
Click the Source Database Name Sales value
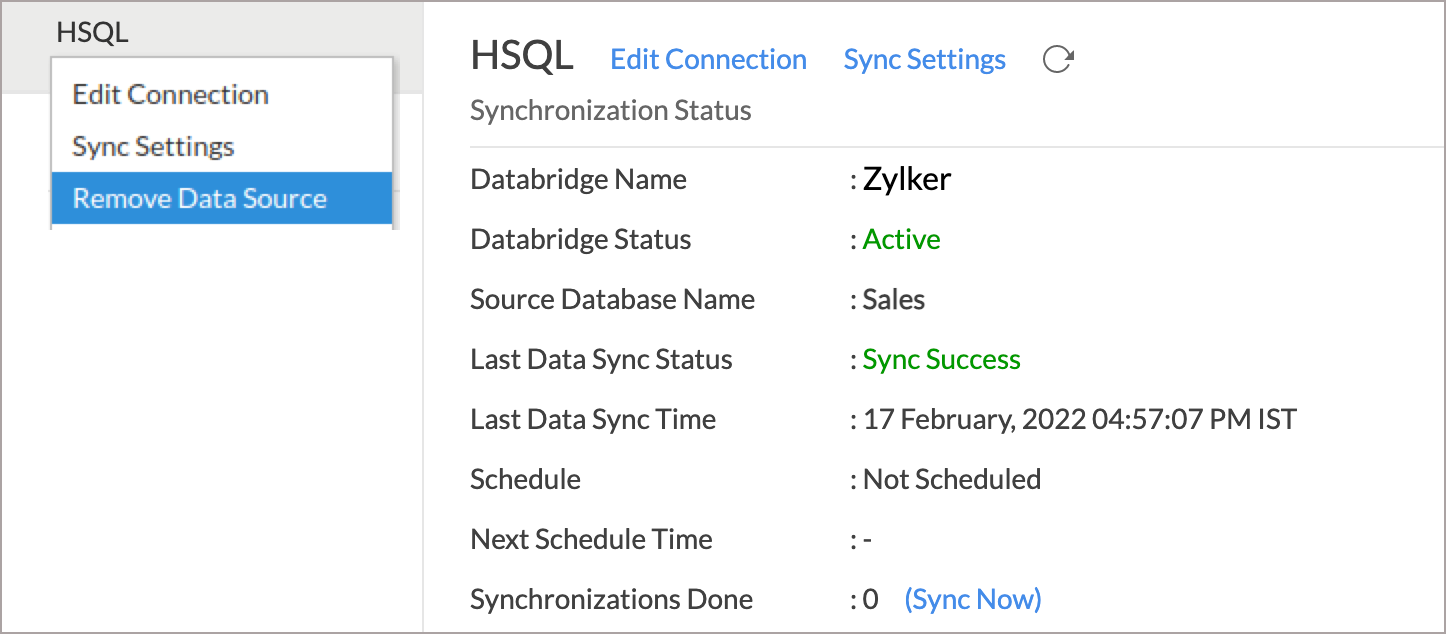tap(893, 299)
